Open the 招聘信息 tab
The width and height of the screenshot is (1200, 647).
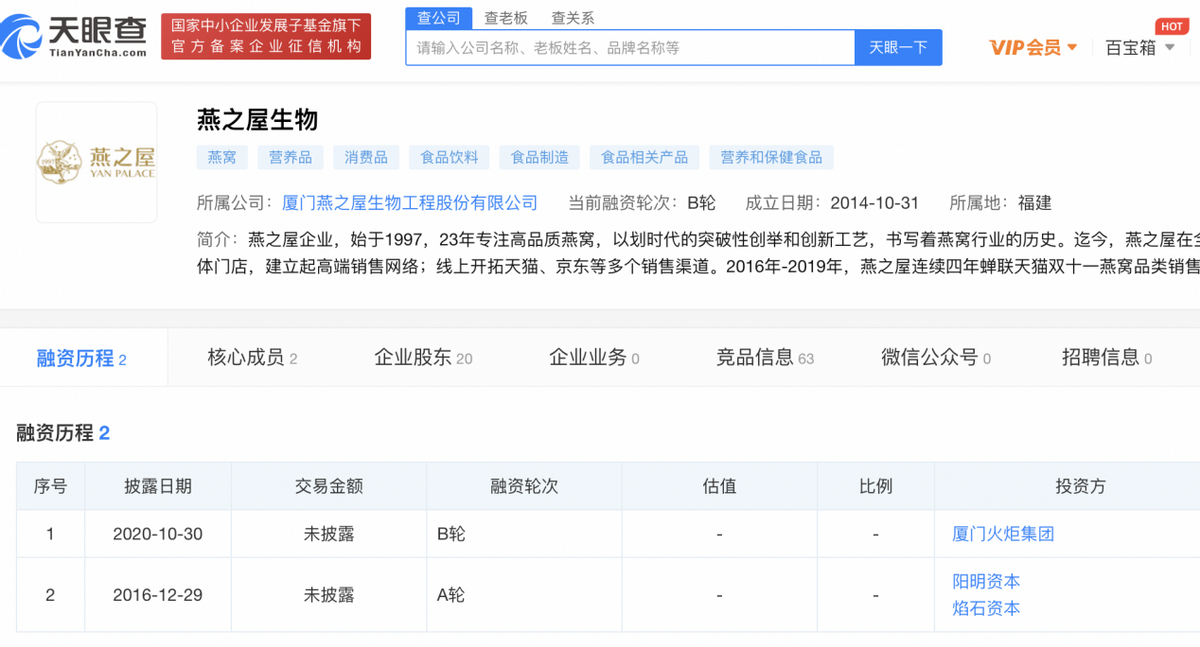point(1099,357)
